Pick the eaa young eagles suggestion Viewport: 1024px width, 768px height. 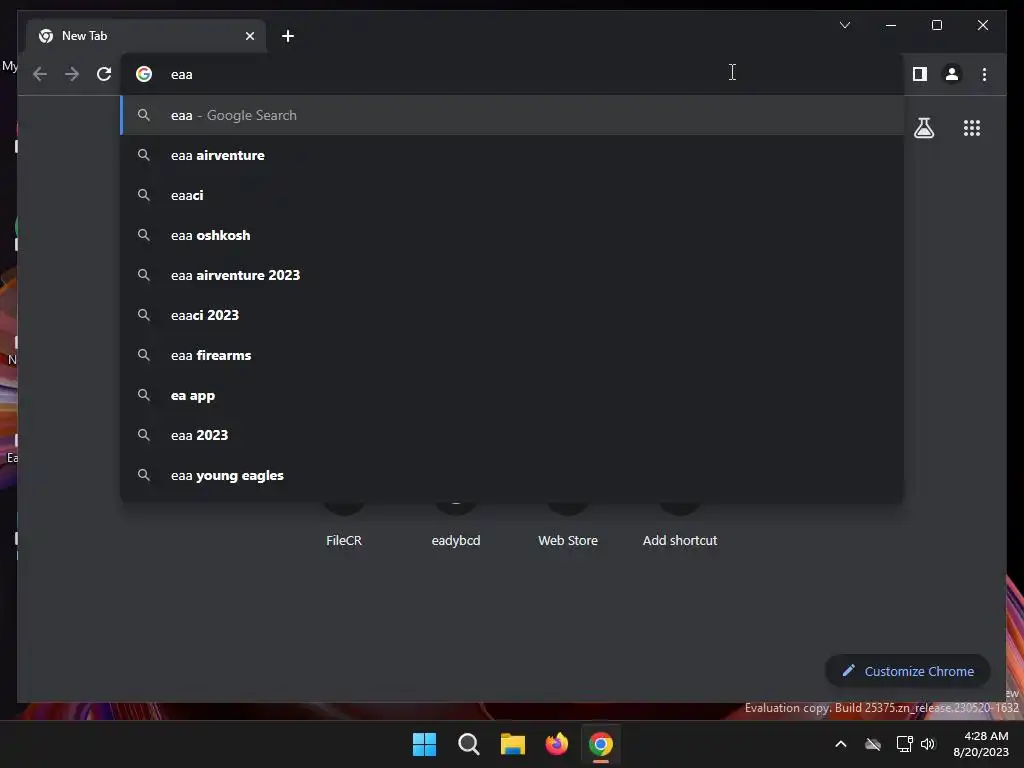point(512,475)
